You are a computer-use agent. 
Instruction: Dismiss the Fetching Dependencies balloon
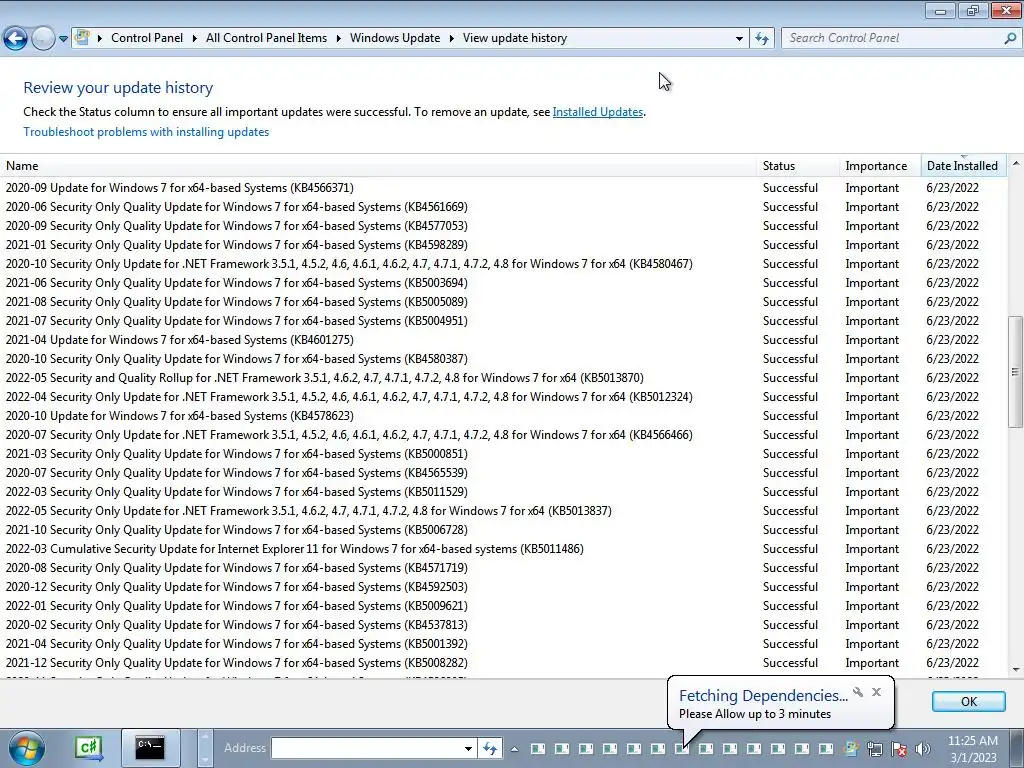click(x=876, y=692)
